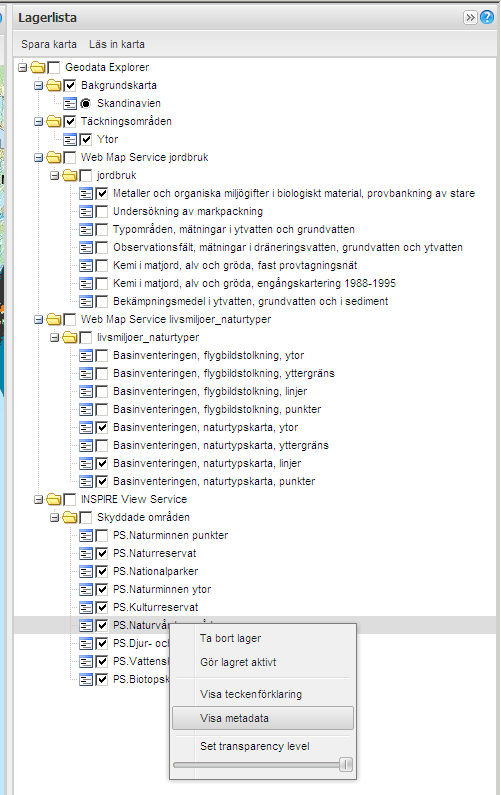Click the livsmiljoer_naturtyper subfolder icon
The image size is (501, 795).
click(70, 338)
